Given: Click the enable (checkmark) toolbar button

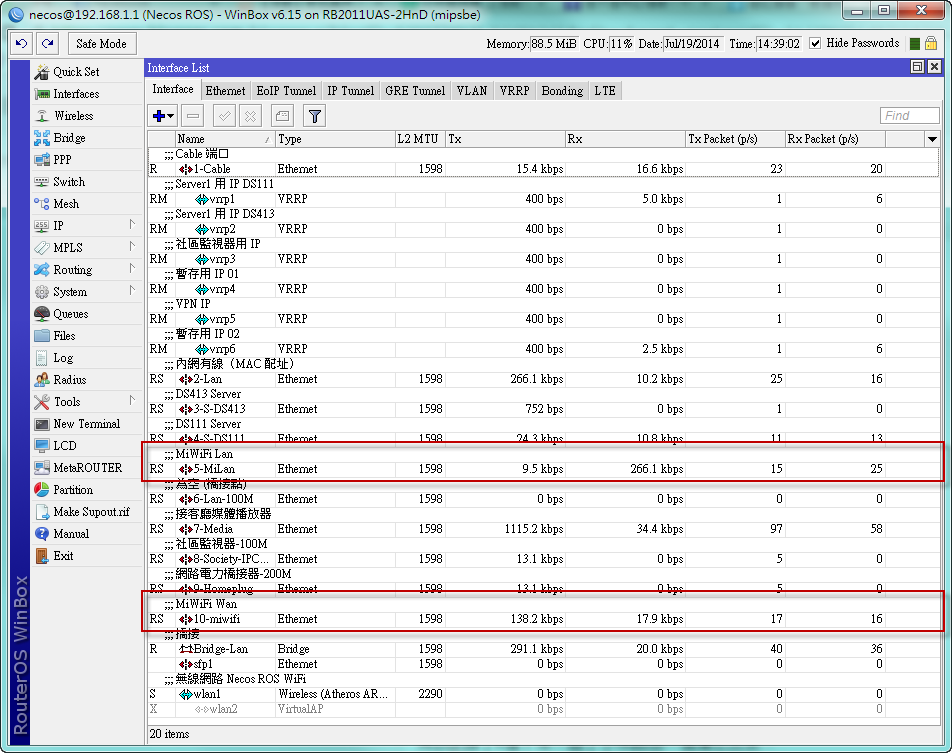Looking at the screenshot, I should click(x=225, y=115).
